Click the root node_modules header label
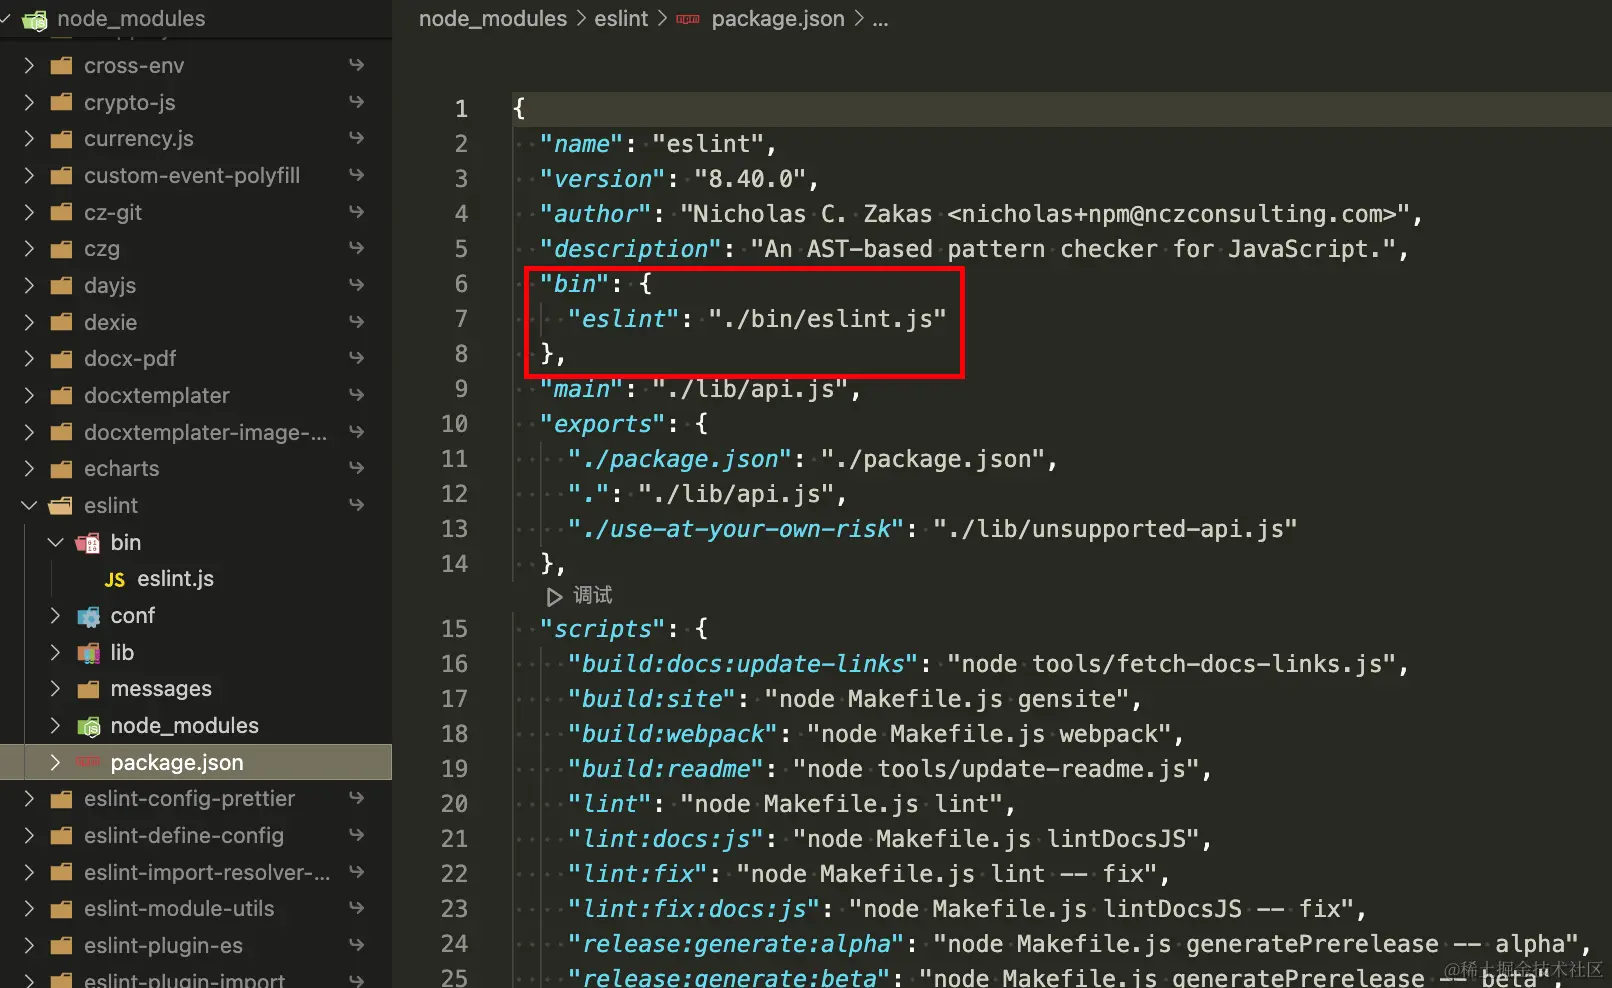This screenshot has width=1612, height=988. pyautogui.click(x=131, y=19)
